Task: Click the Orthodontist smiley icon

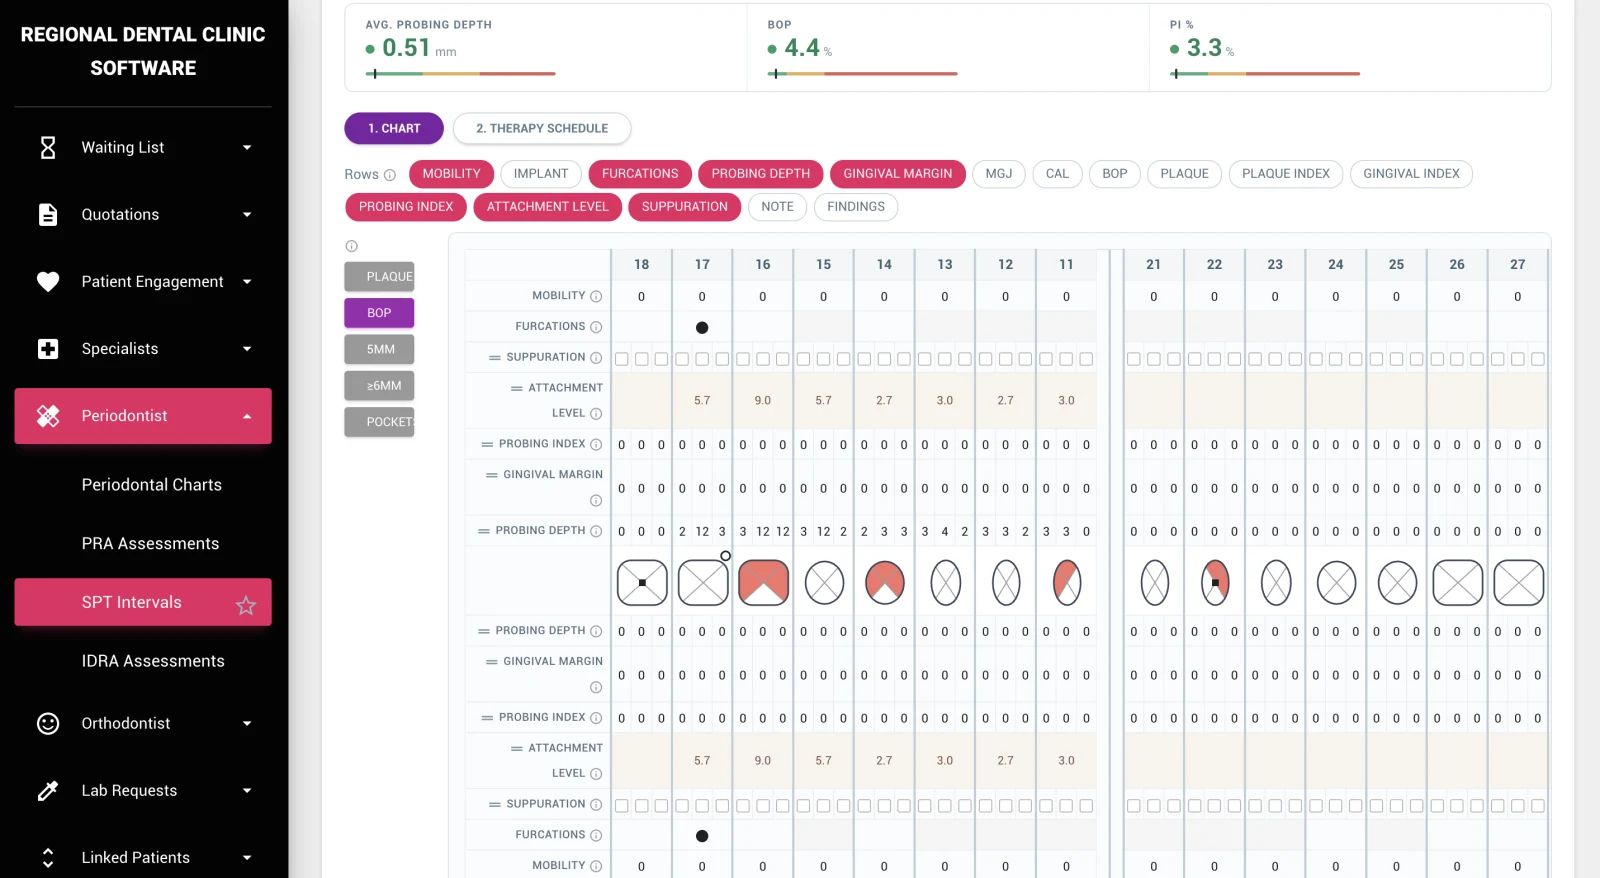Action: pyautogui.click(x=47, y=723)
